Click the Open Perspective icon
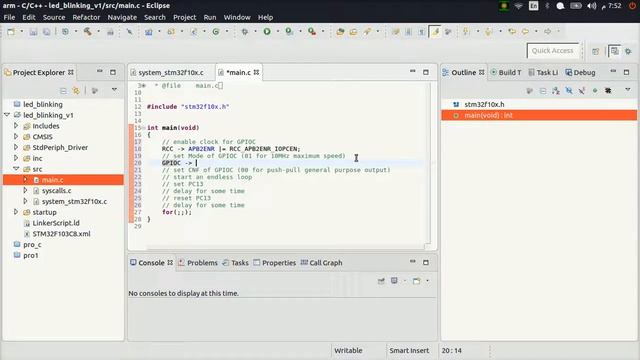The height and width of the screenshot is (360, 640). (x=596, y=51)
